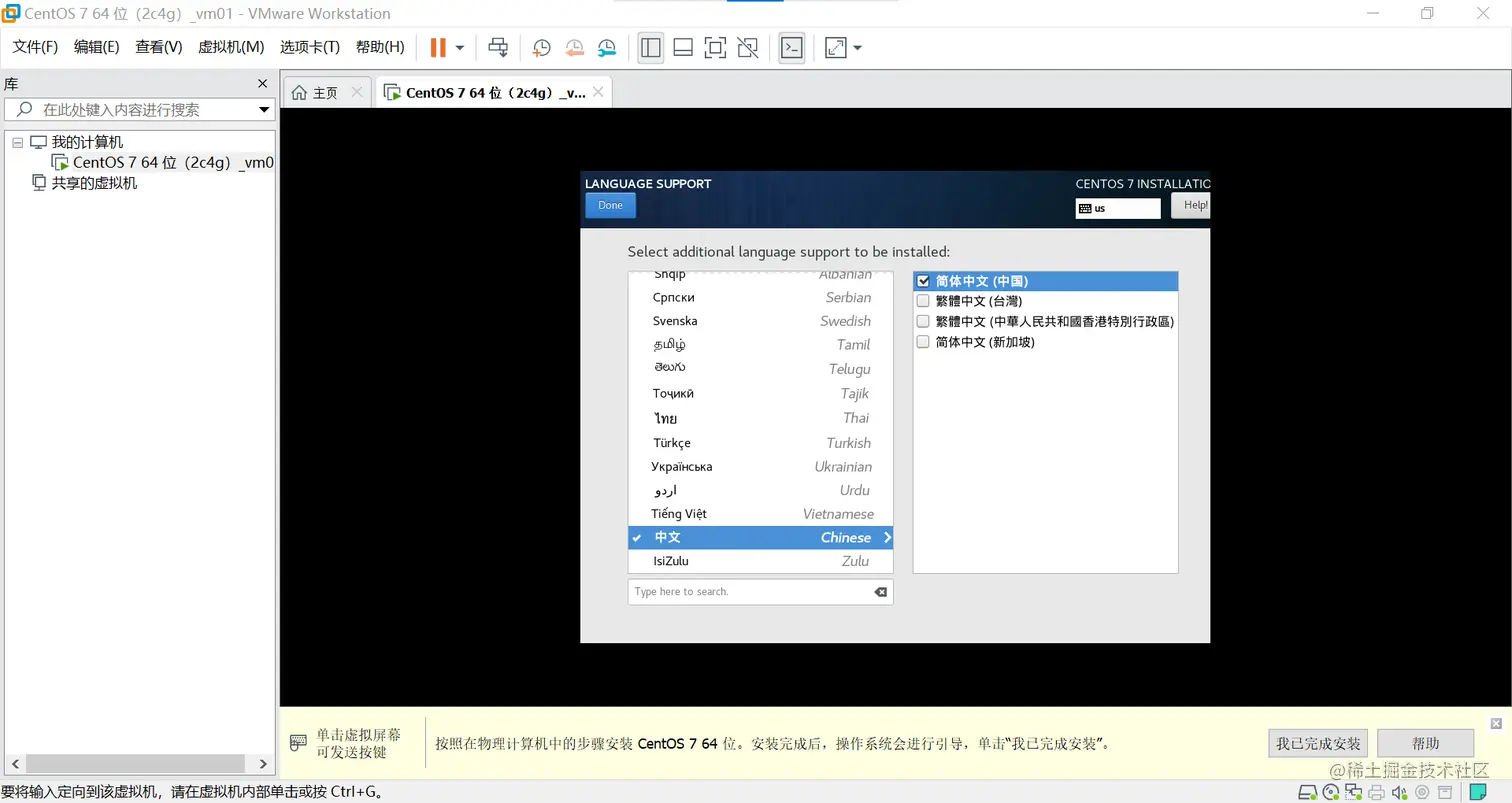Viewport: 1512px width, 803px height.
Task: Click the sound card status icon
Action: [x=1400, y=793]
